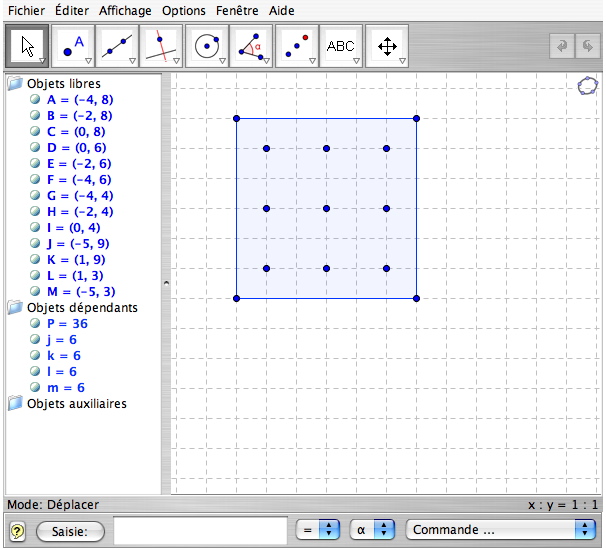Open the Fenêtre menu
This screenshot has width=606, height=550.
(x=237, y=10)
